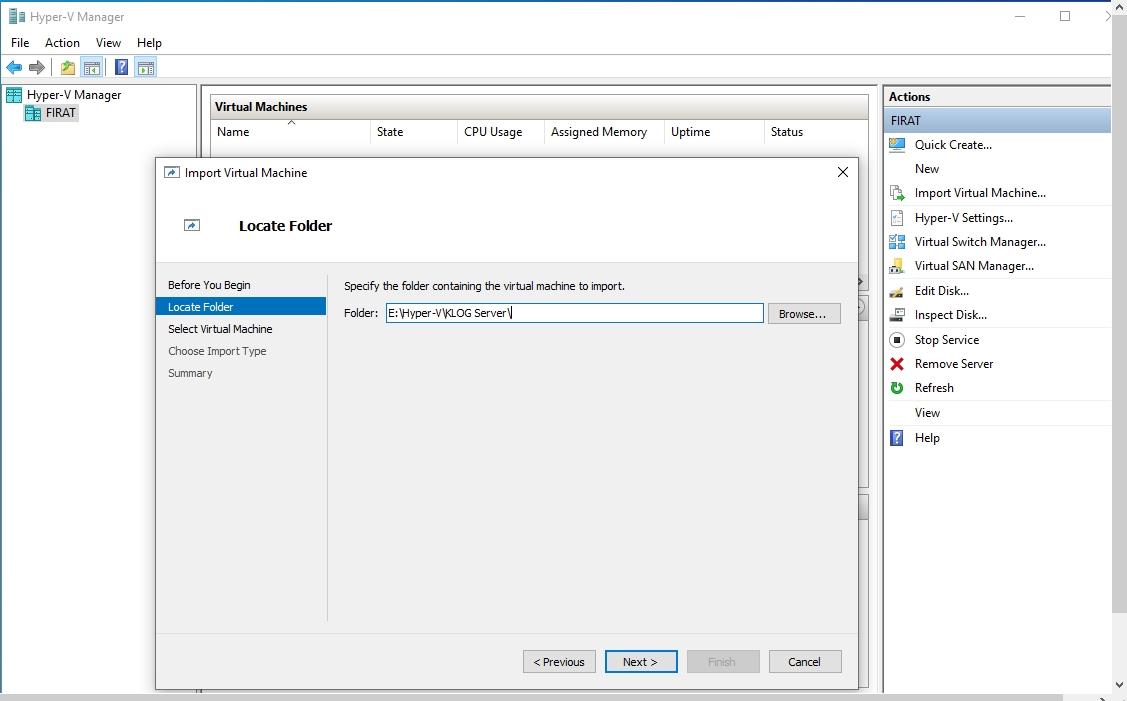Click Import Virtual Machine dialog title icon

pos(172,173)
